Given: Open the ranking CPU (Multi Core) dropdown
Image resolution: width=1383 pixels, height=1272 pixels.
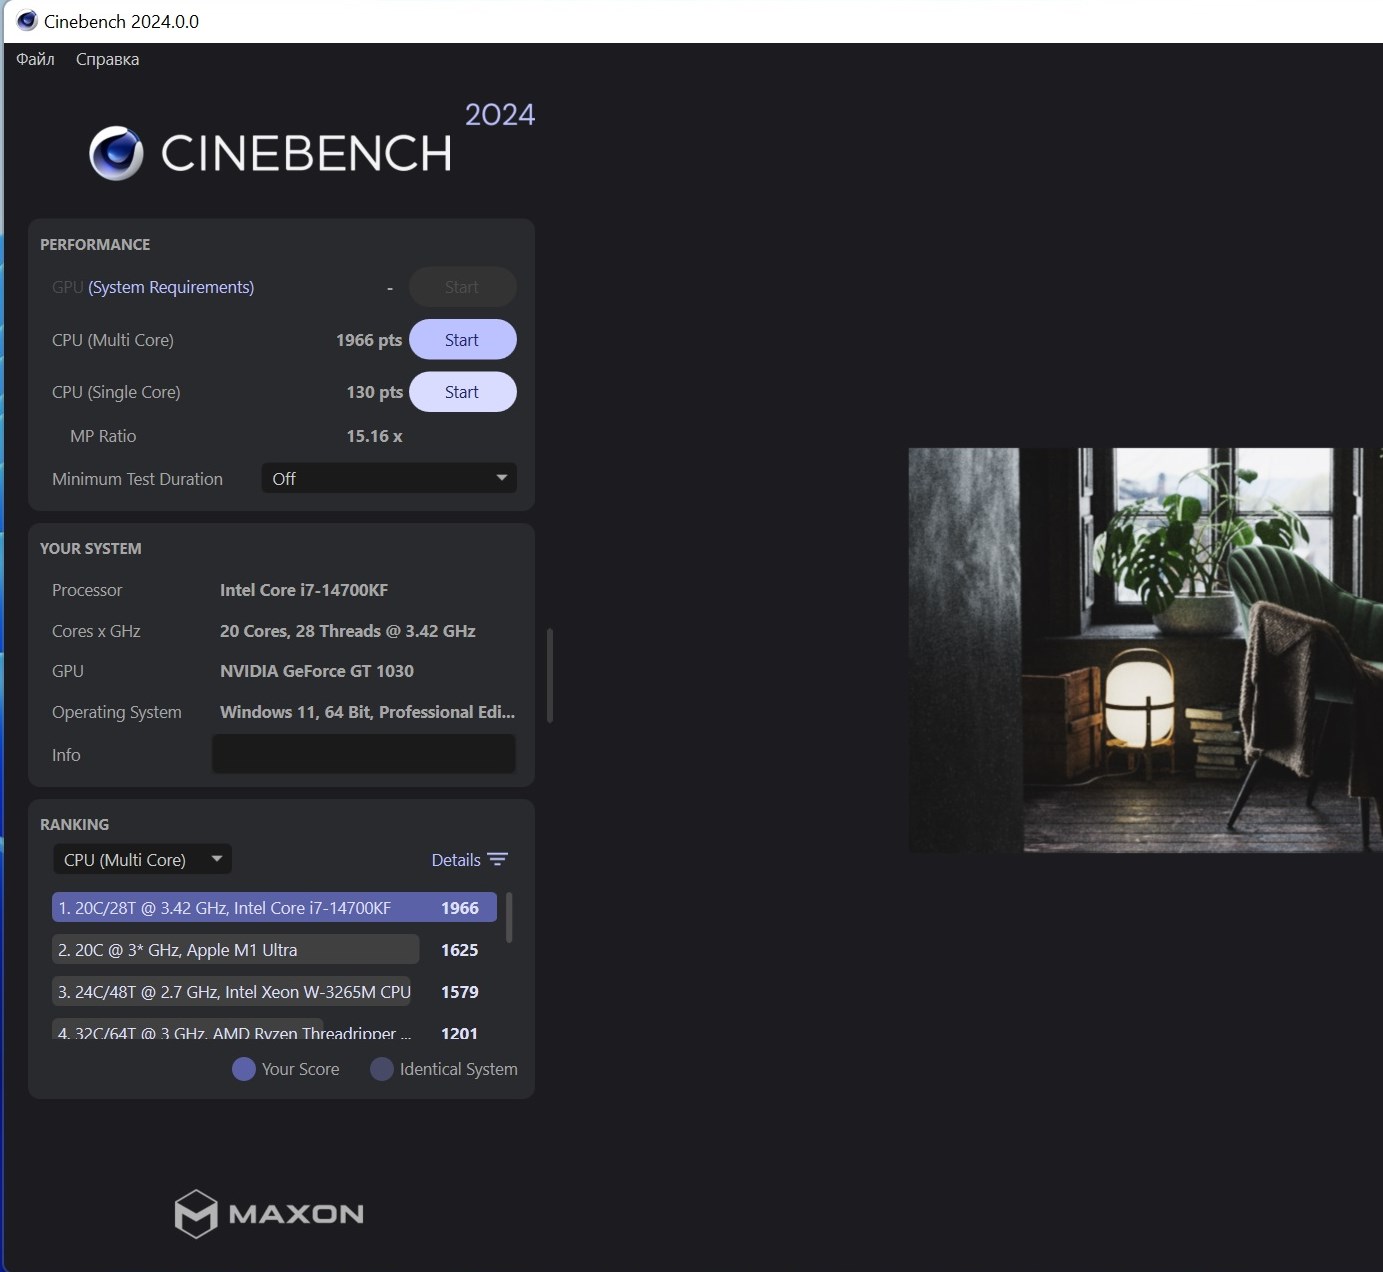Looking at the screenshot, I should tap(142, 860).
